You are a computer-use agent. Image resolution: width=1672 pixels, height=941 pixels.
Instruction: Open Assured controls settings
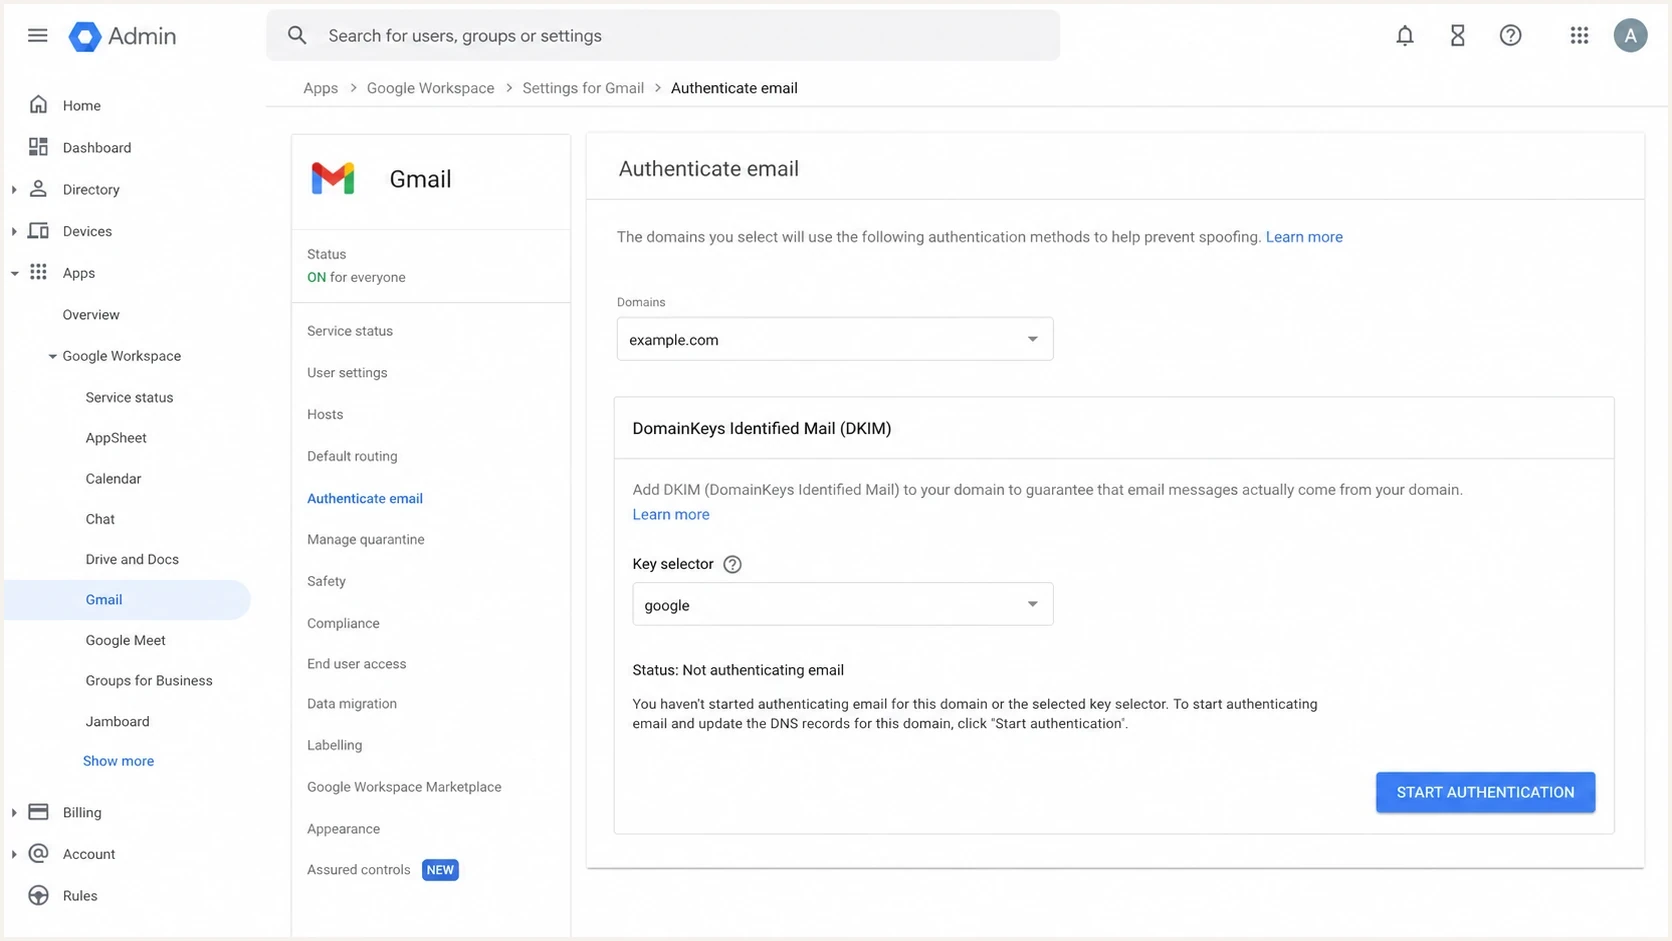(x=359, y=870)
